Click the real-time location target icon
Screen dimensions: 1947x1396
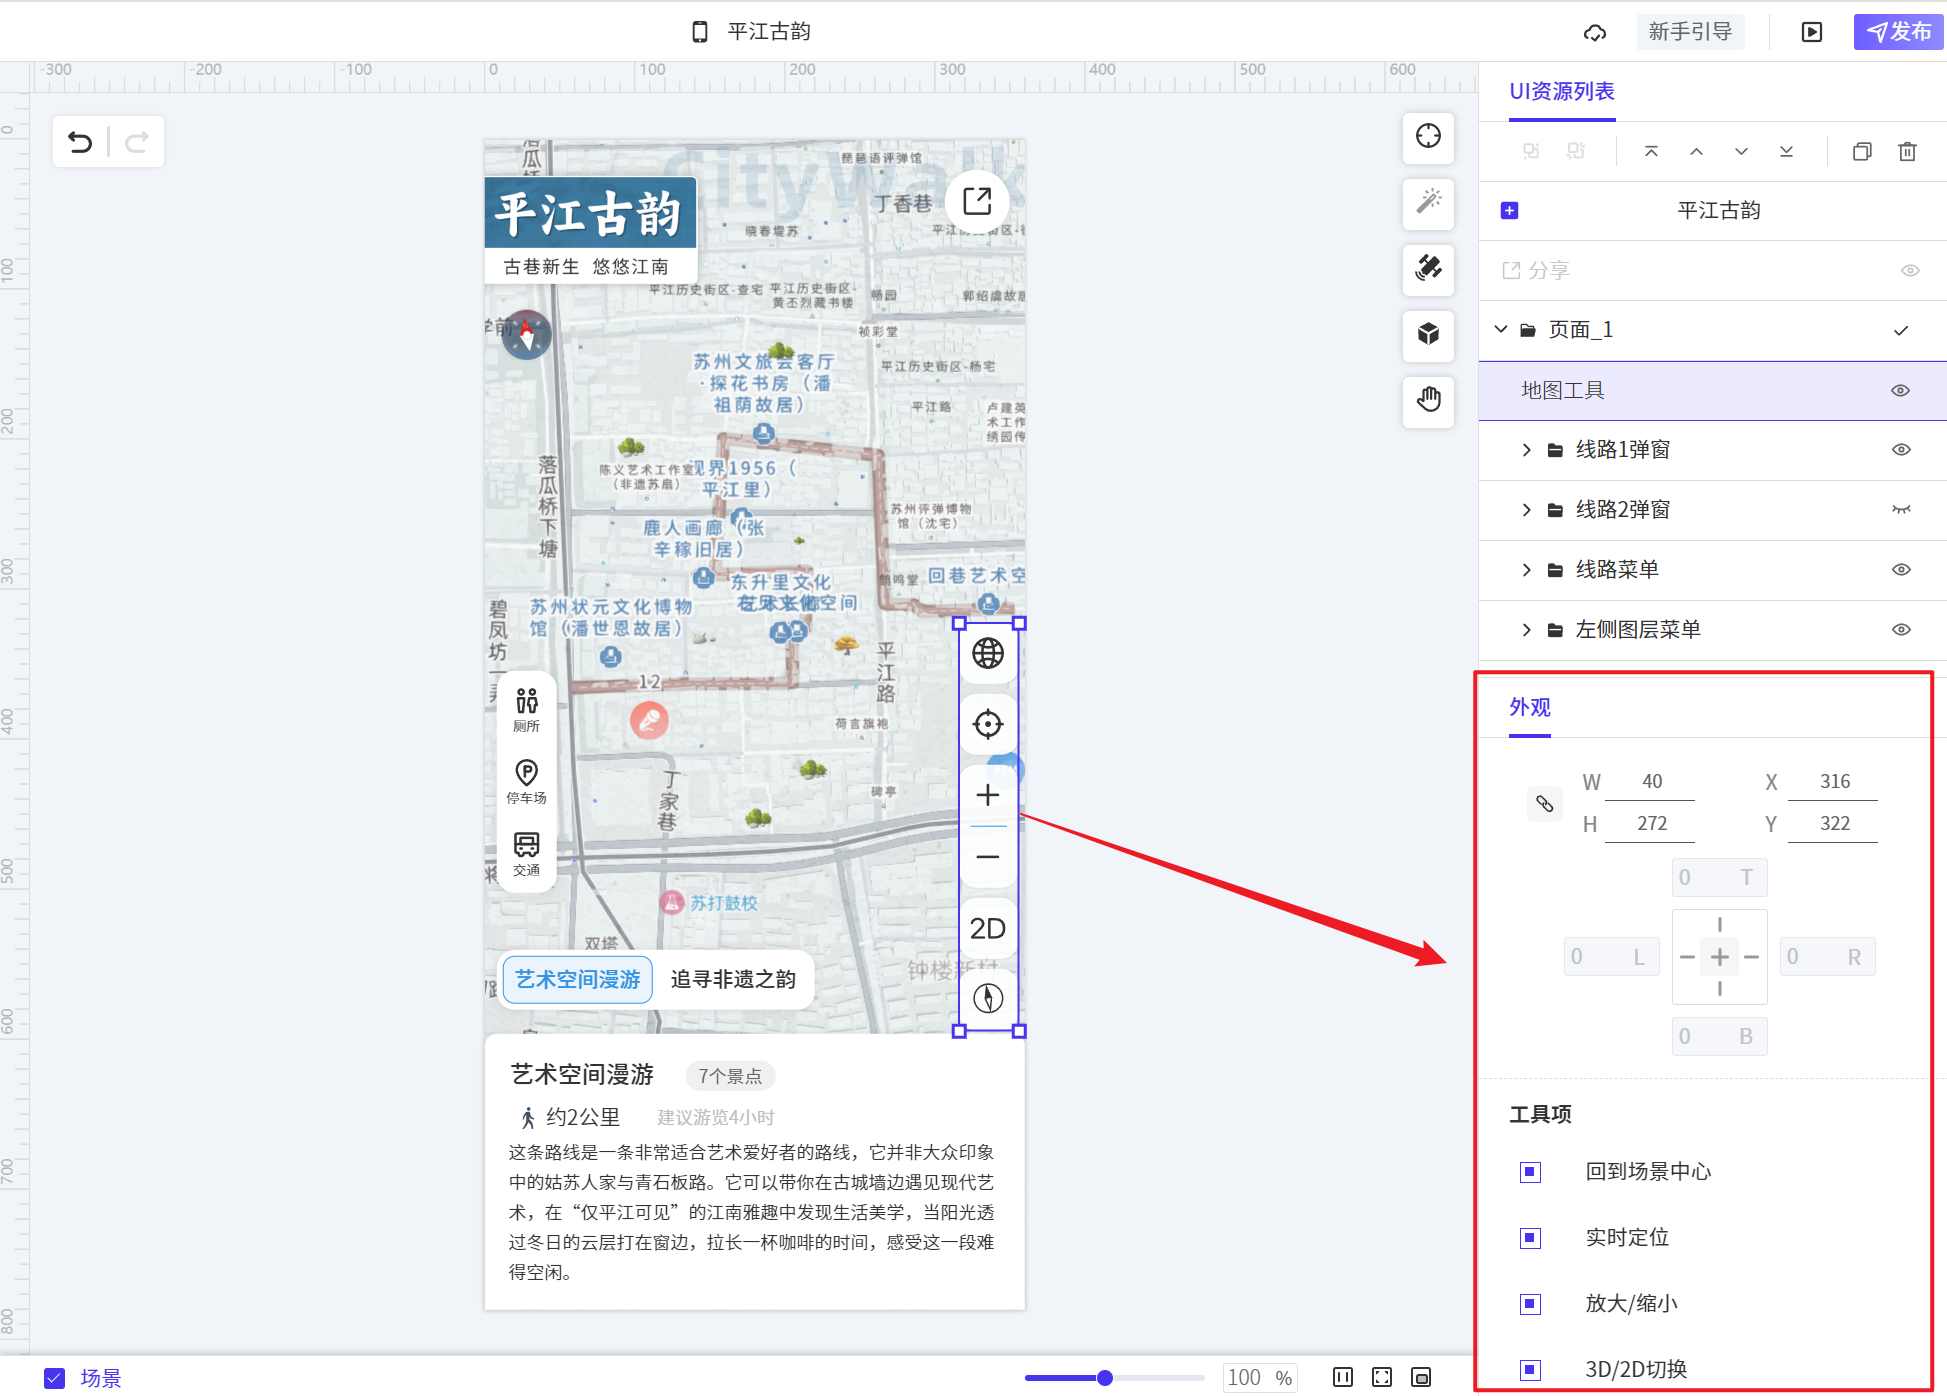click(x=988, y=724)
